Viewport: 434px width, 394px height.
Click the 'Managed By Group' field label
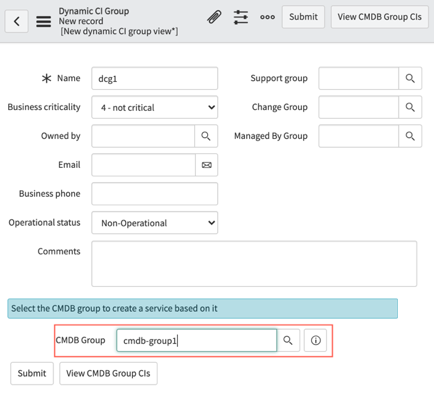click(x=271, y=136)
